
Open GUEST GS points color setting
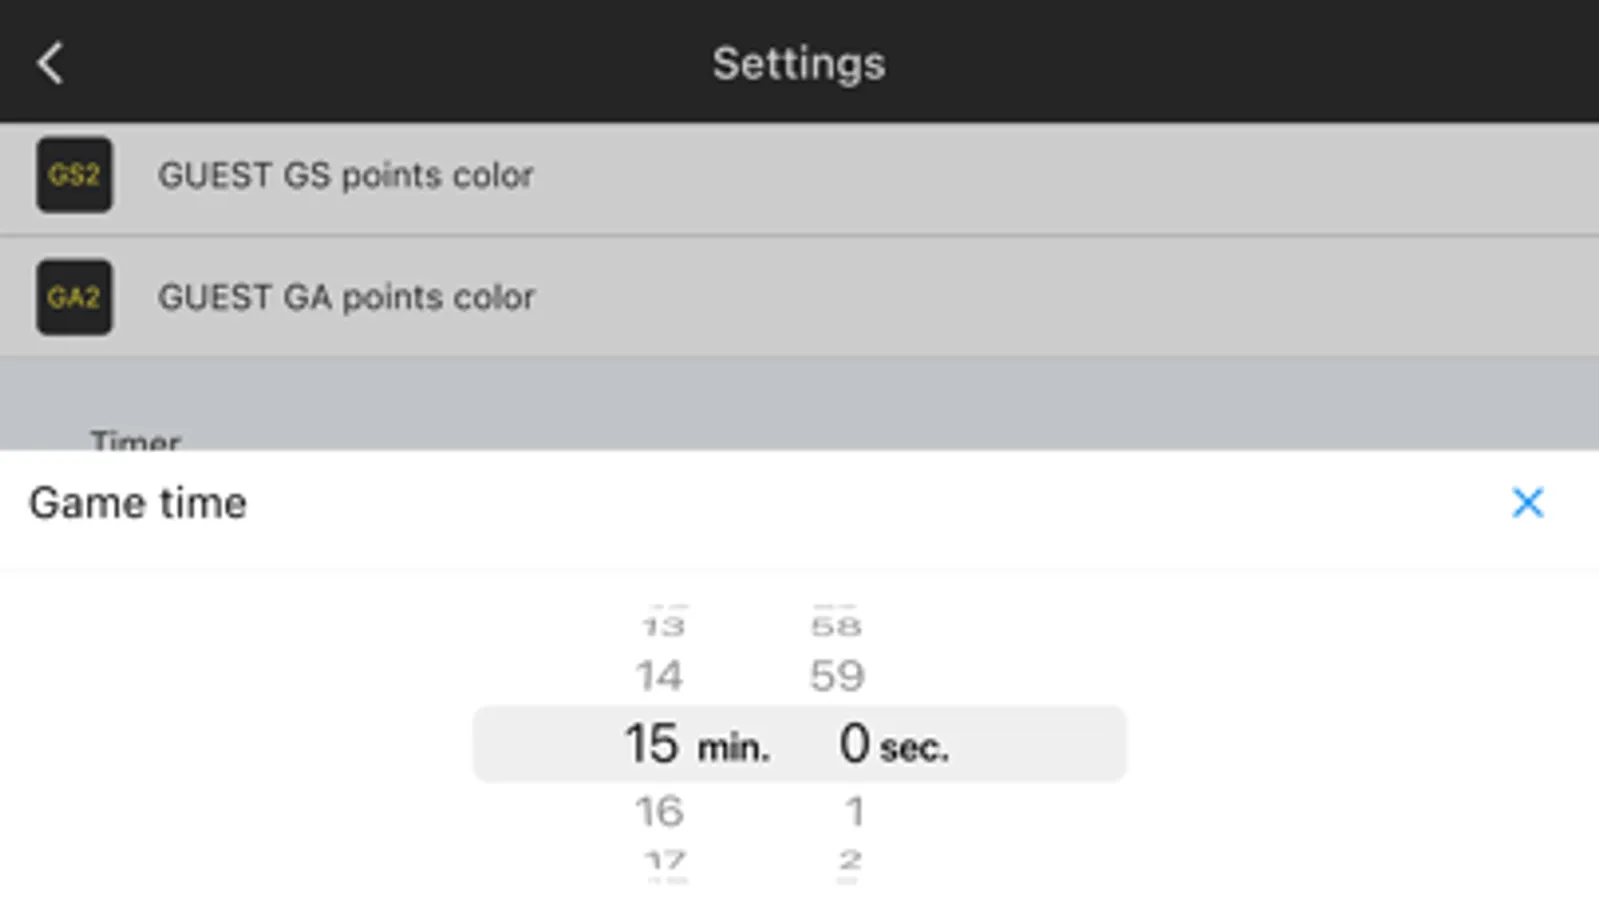345,176
